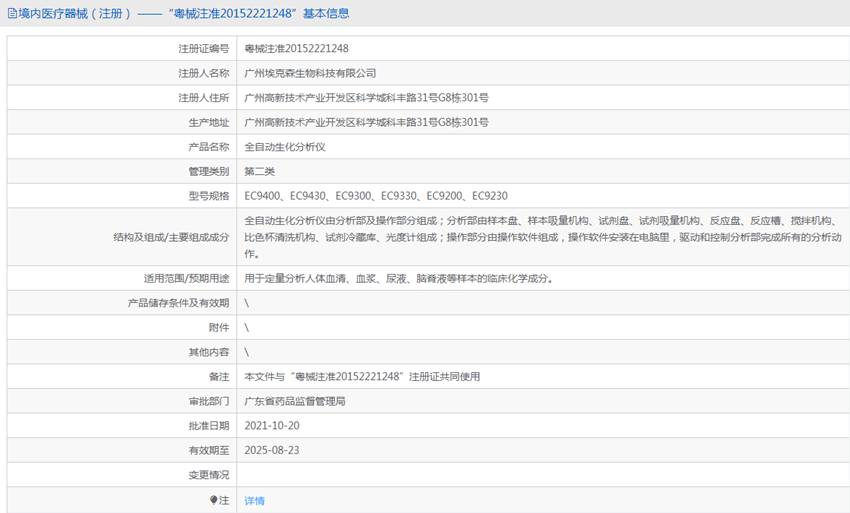Select the product name 全自动生化分析仪
Screen dimensions: 850x513
(x=285, y=147)
